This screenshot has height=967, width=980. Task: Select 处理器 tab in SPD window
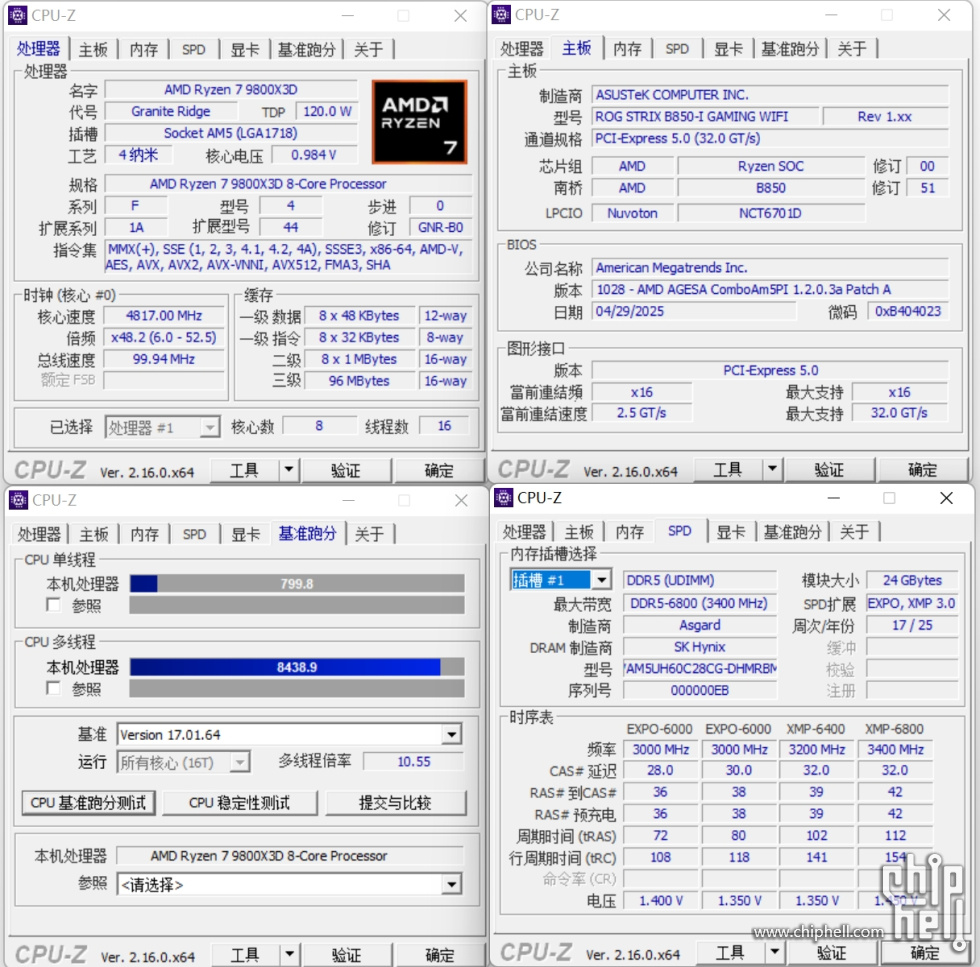[524, 532]
